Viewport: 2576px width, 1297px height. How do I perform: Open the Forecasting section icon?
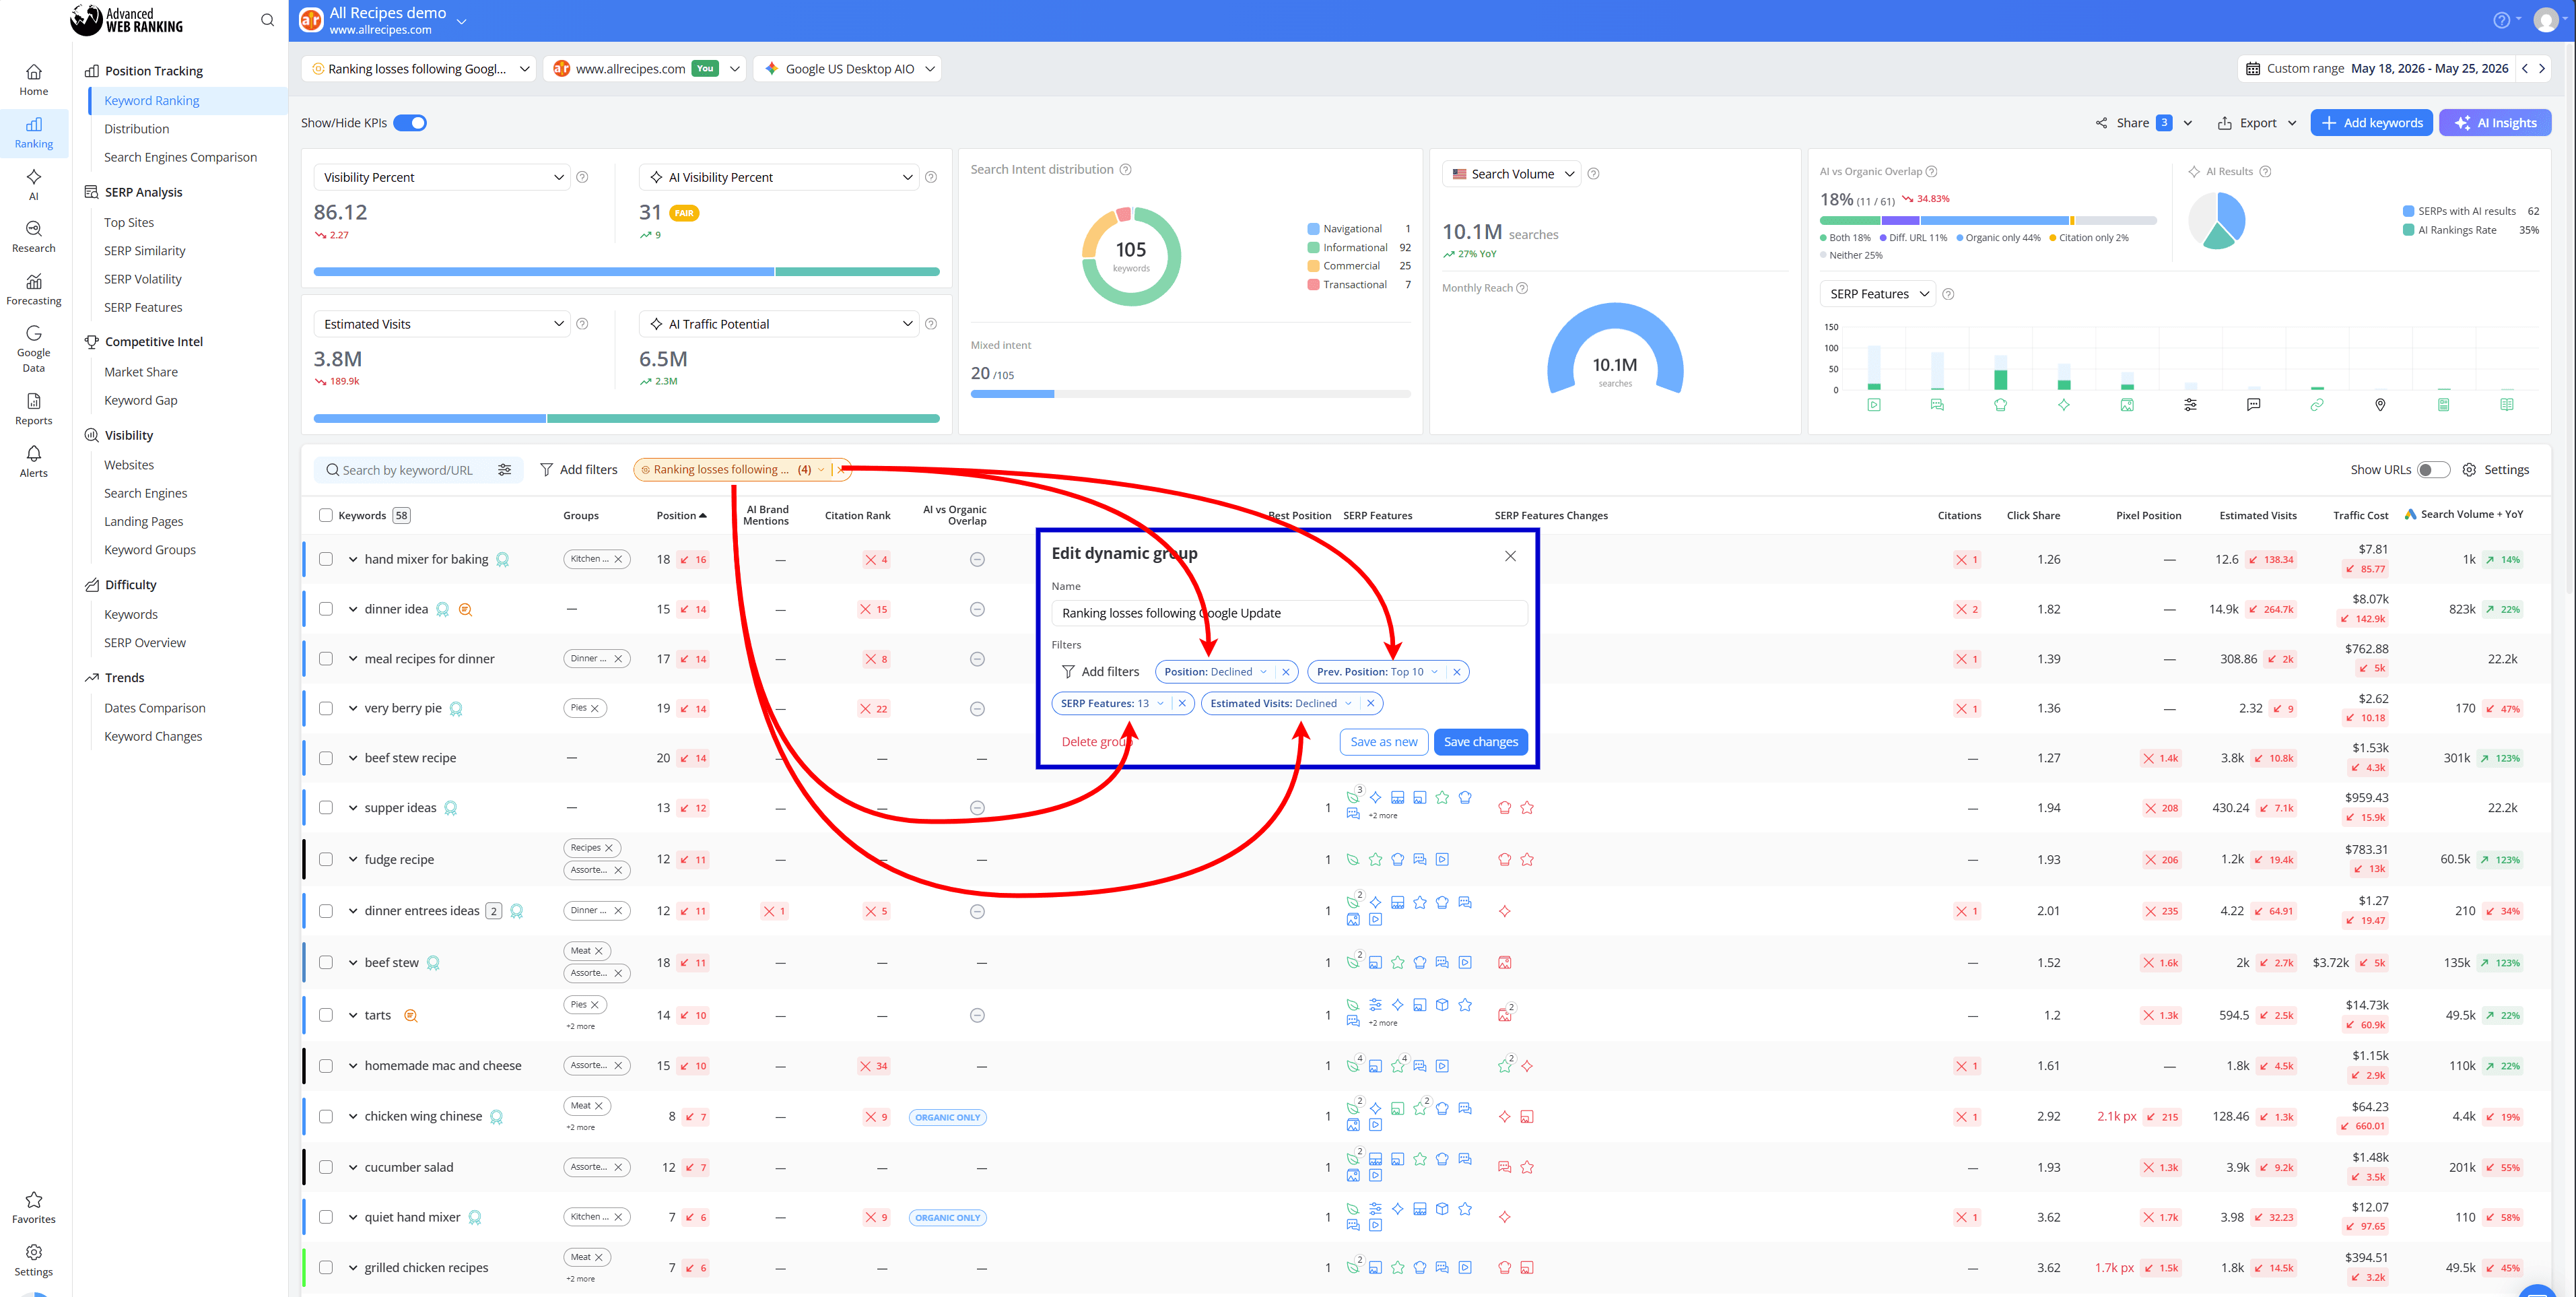coord(34,290)
